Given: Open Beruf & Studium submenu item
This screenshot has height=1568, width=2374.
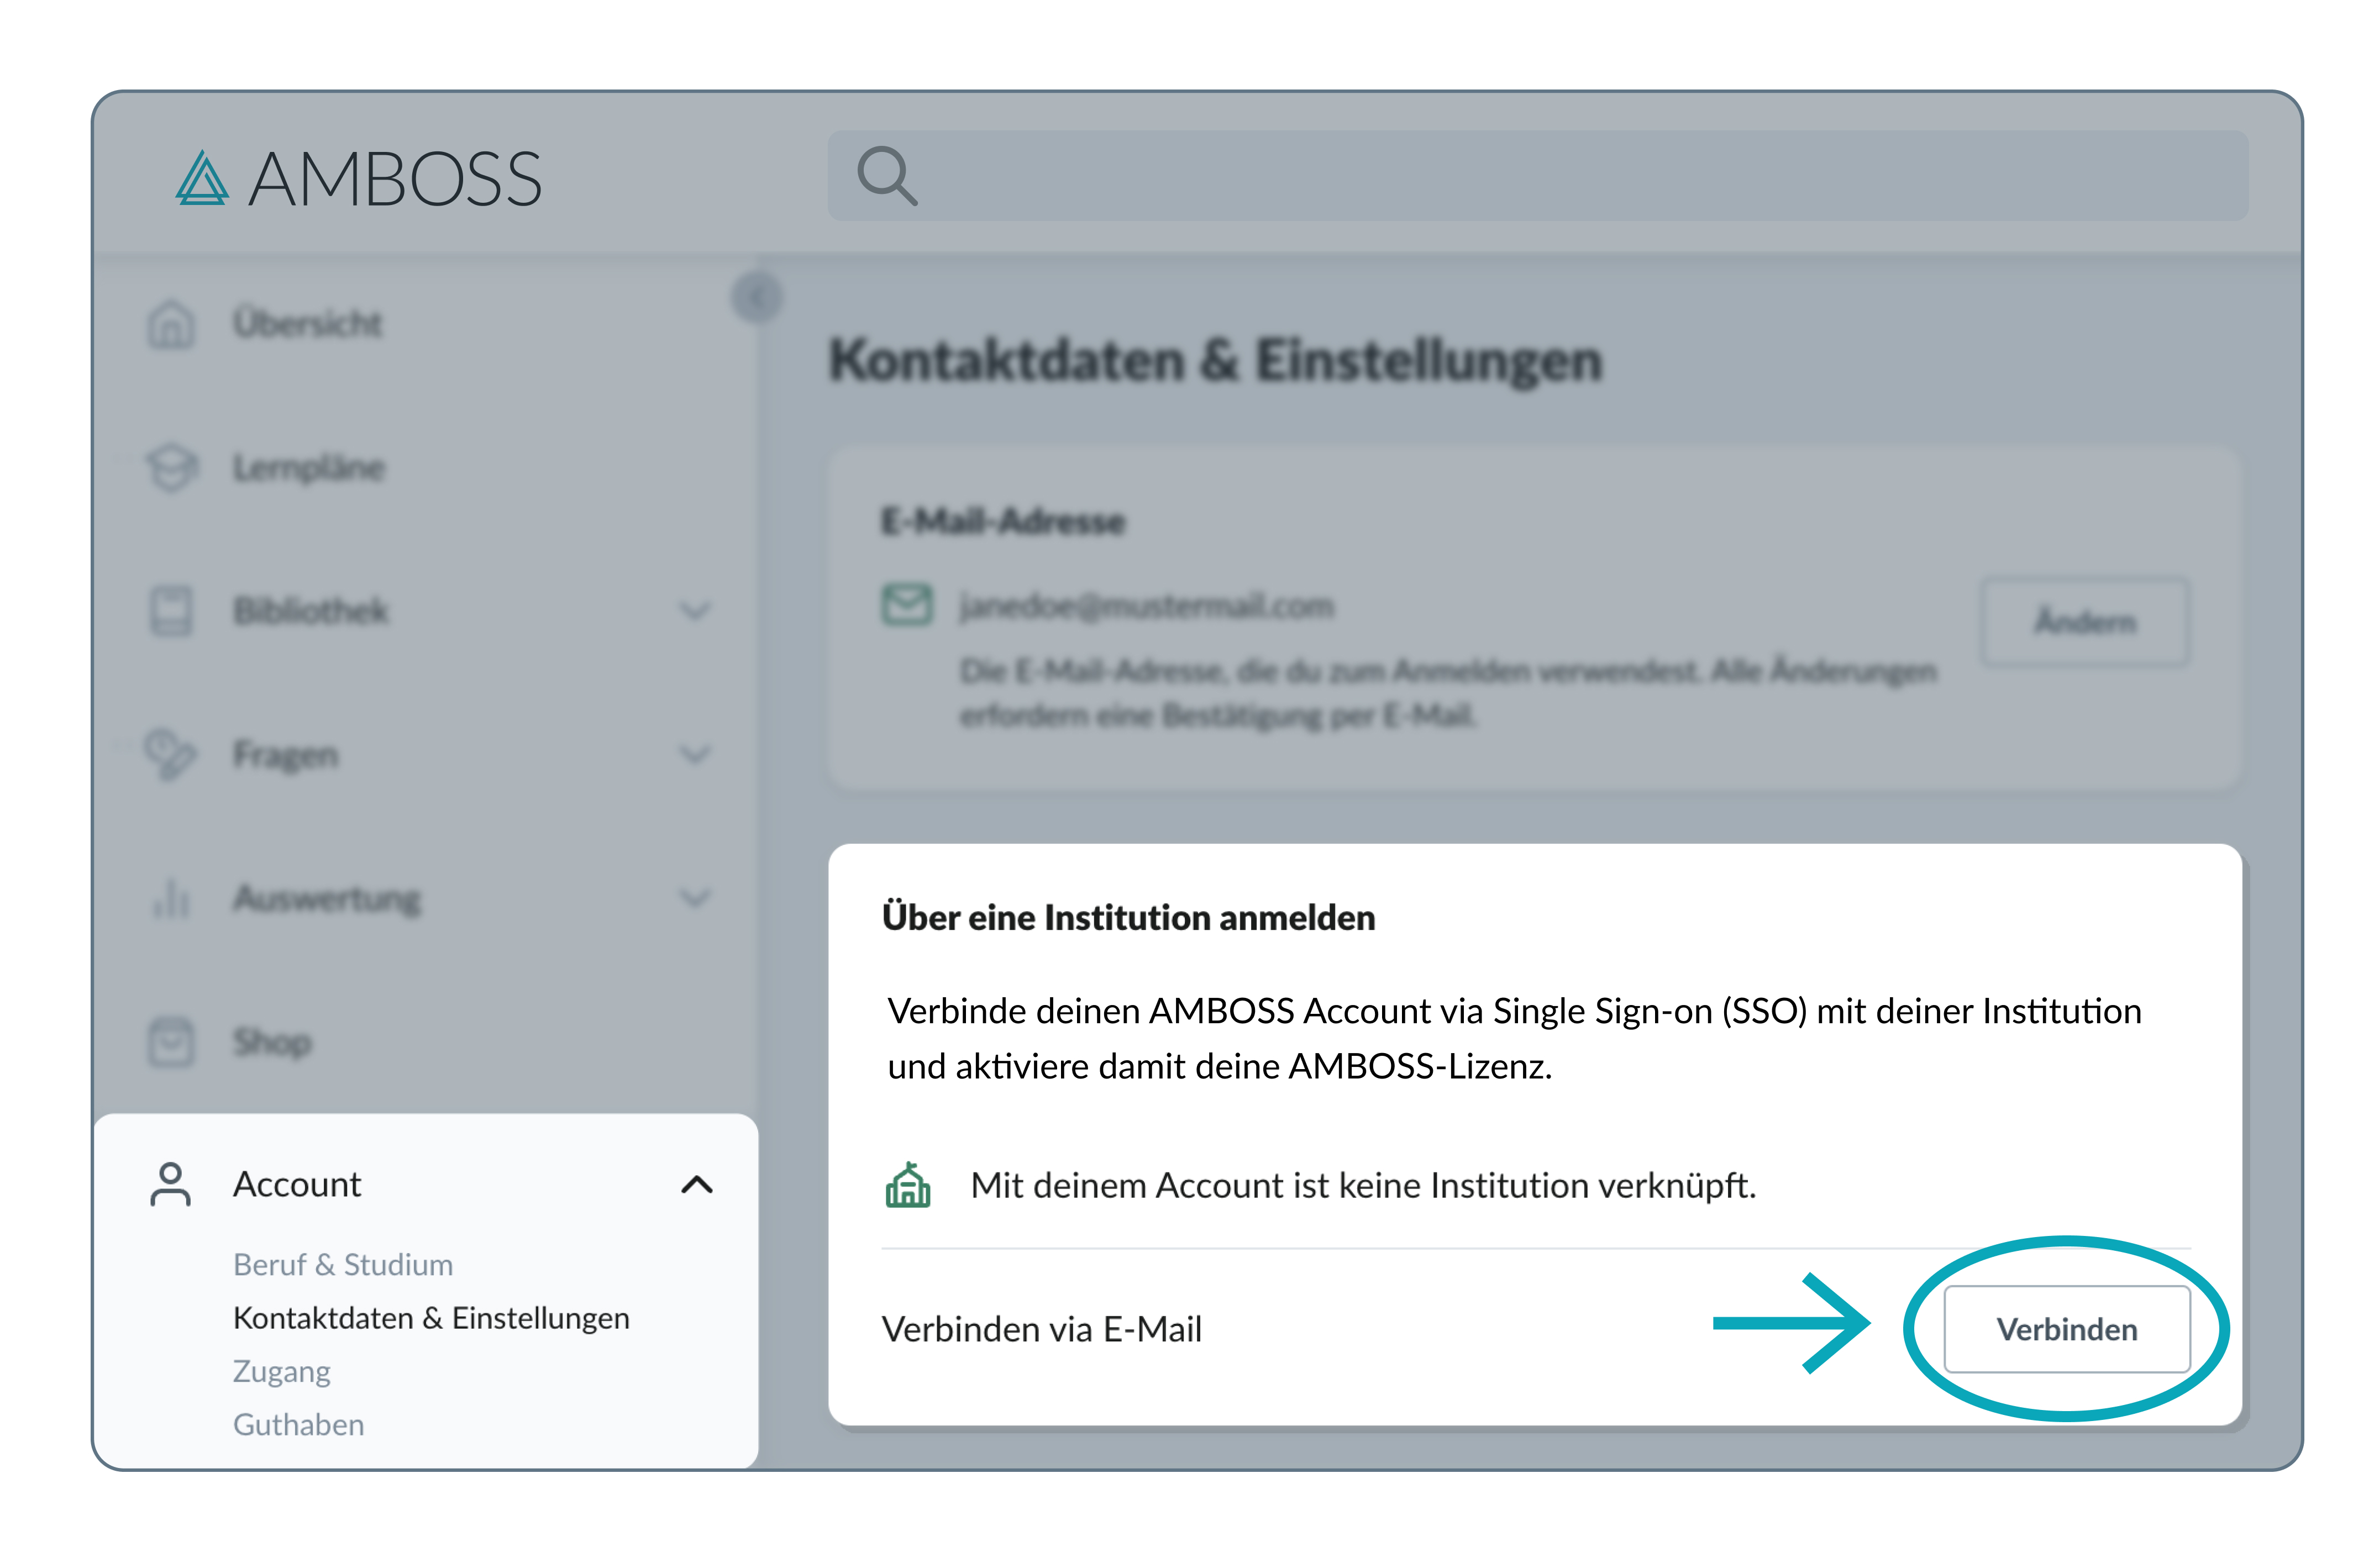Looking at the screenshot, I should (343, 1264).
